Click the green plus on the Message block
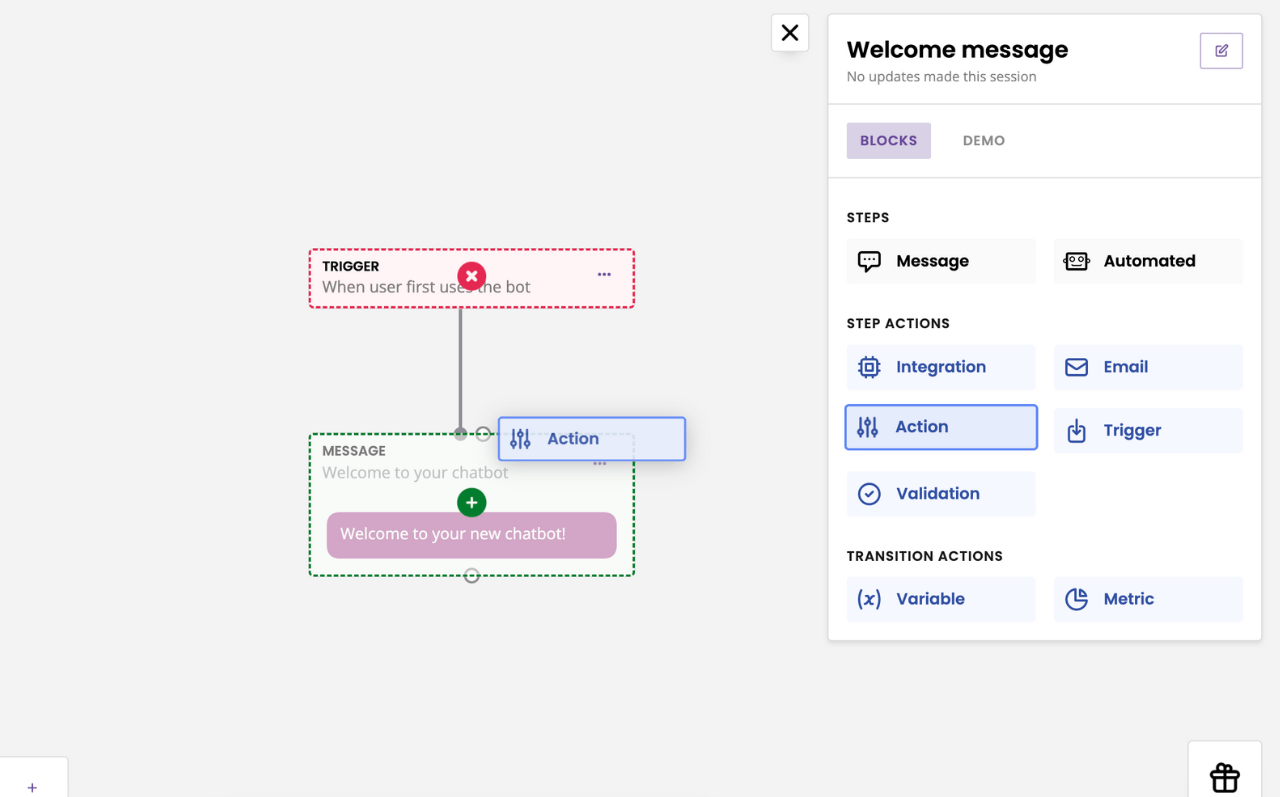This screenshot has width=1280, height=797. tap(471, 502)
